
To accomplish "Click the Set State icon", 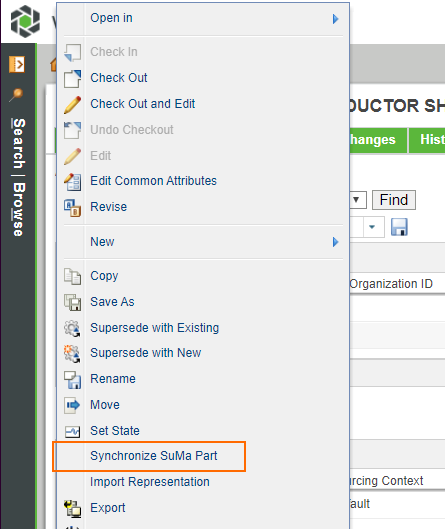I will [x=73, y=431].
